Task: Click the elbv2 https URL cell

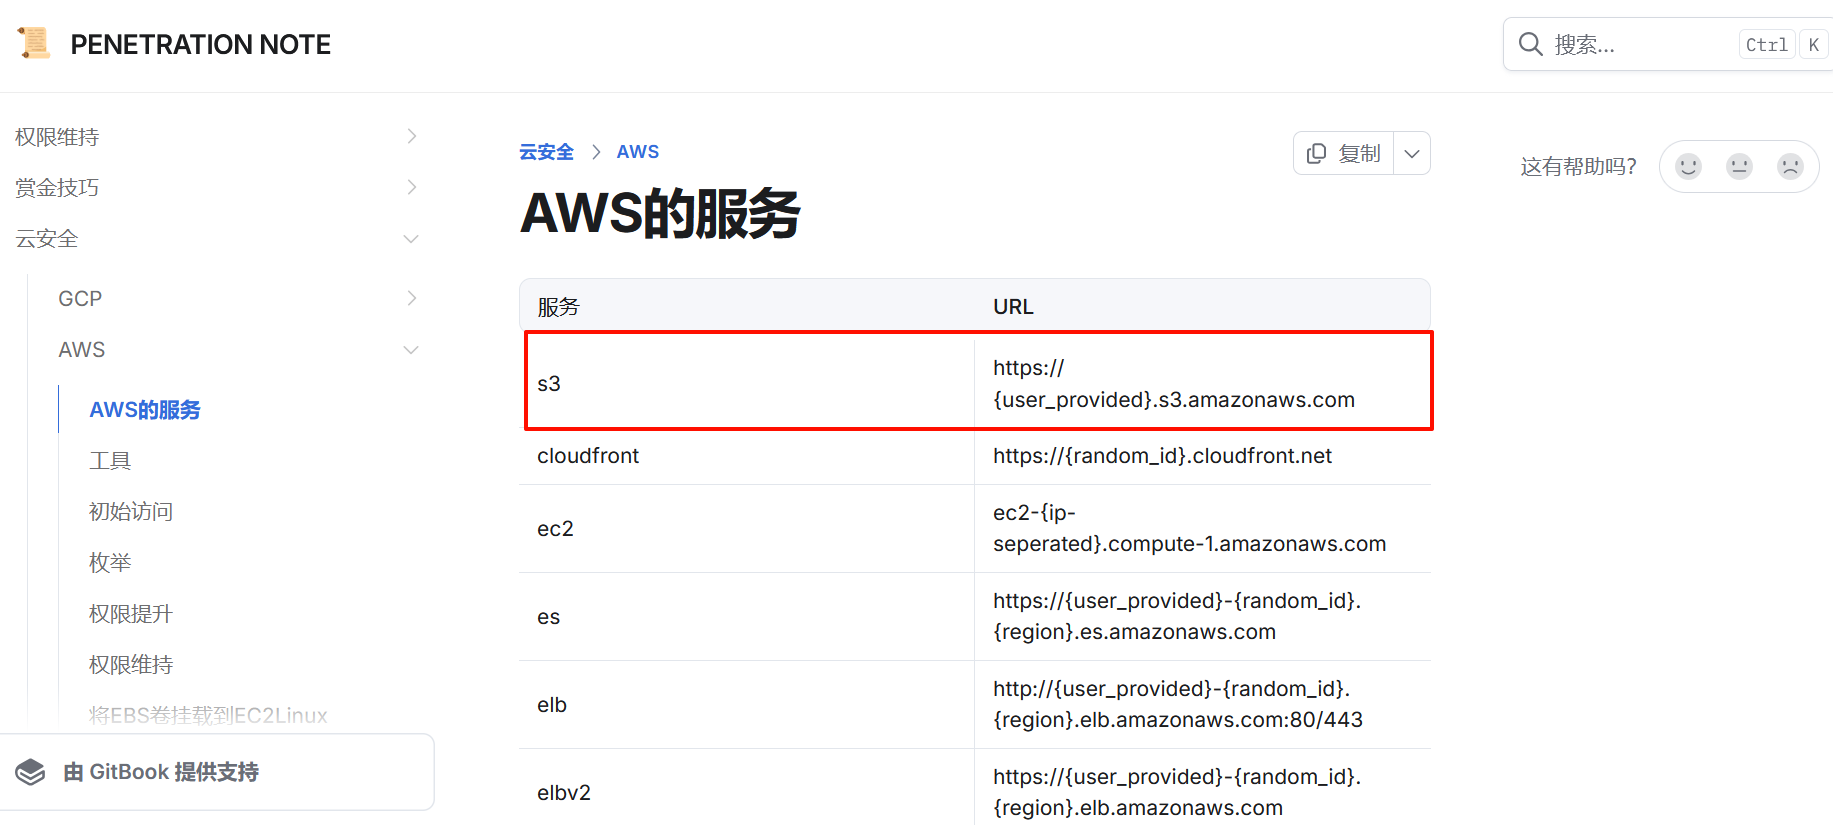Action: [1203, 787]
